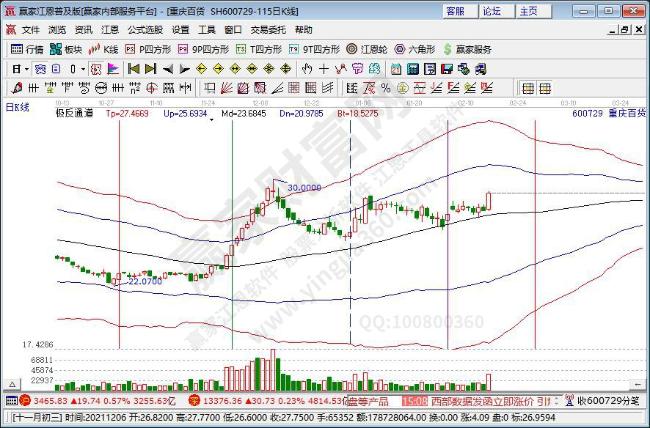
Task: Click the 13376.36 index value in status bar
Action: pos(221,401)
